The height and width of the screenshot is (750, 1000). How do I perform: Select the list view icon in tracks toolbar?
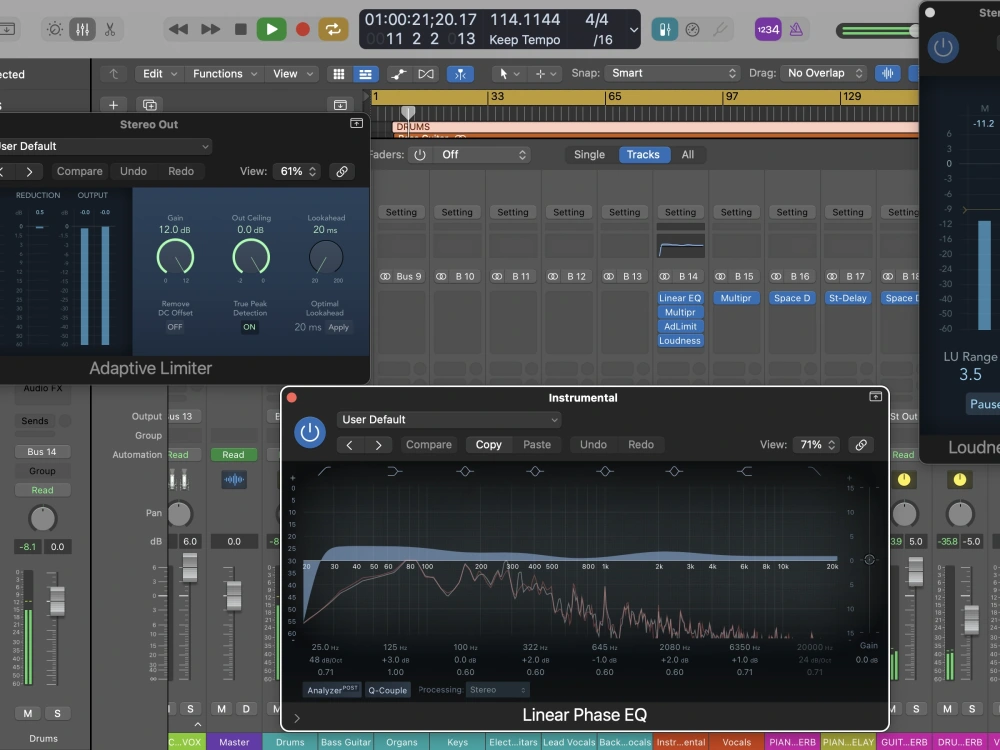[x=365, y=74]
